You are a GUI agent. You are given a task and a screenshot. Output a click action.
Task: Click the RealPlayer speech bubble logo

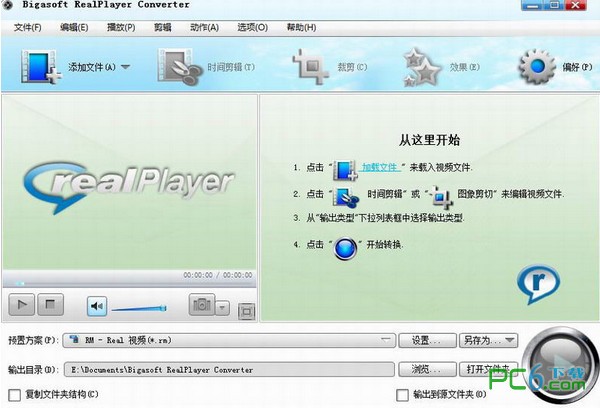(538, 284)
